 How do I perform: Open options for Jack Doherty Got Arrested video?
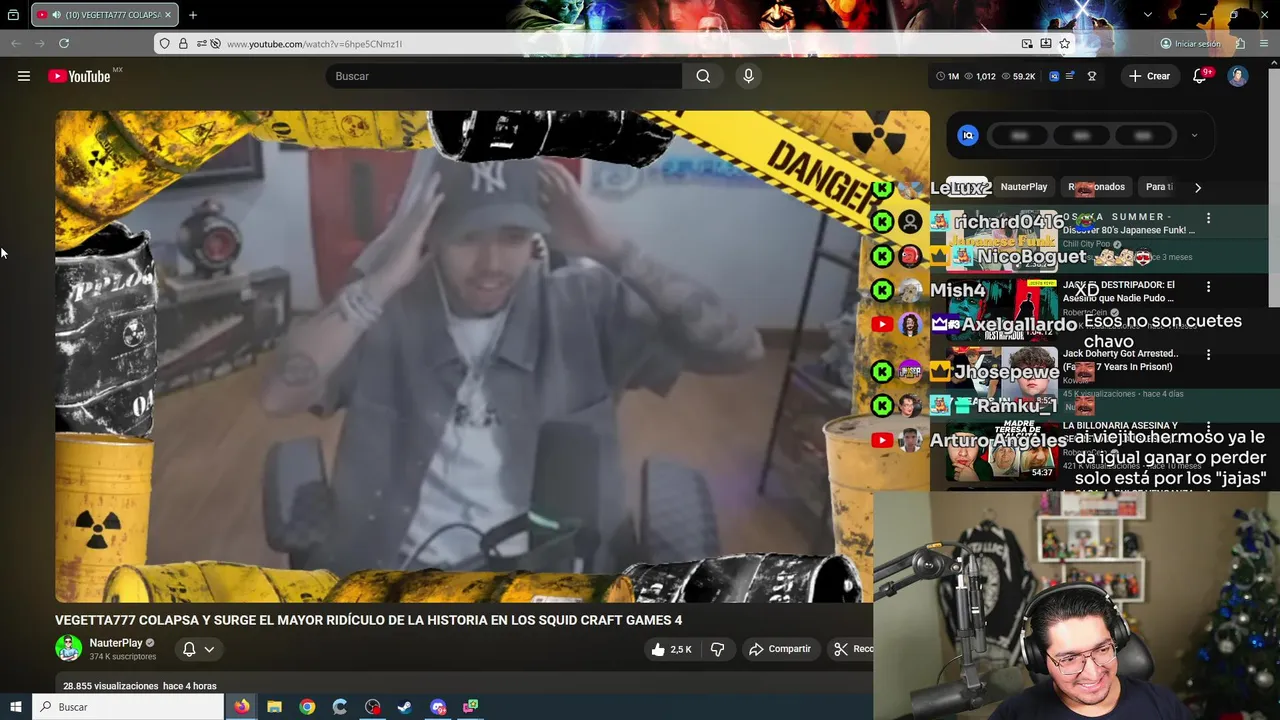pyautogui.click(x=1208, y=355)
